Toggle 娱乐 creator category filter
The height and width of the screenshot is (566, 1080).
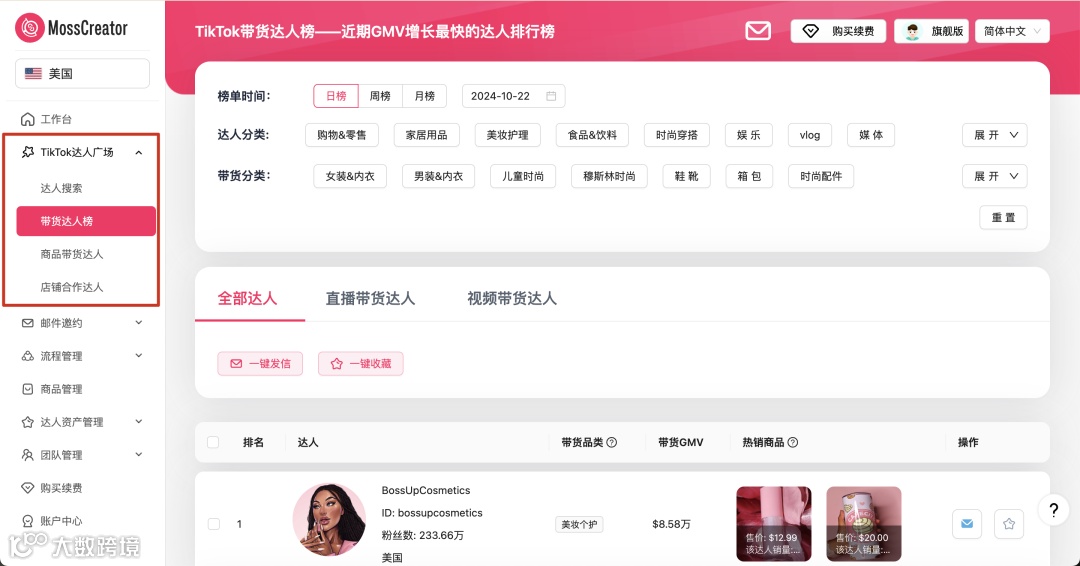coord(749,135)
